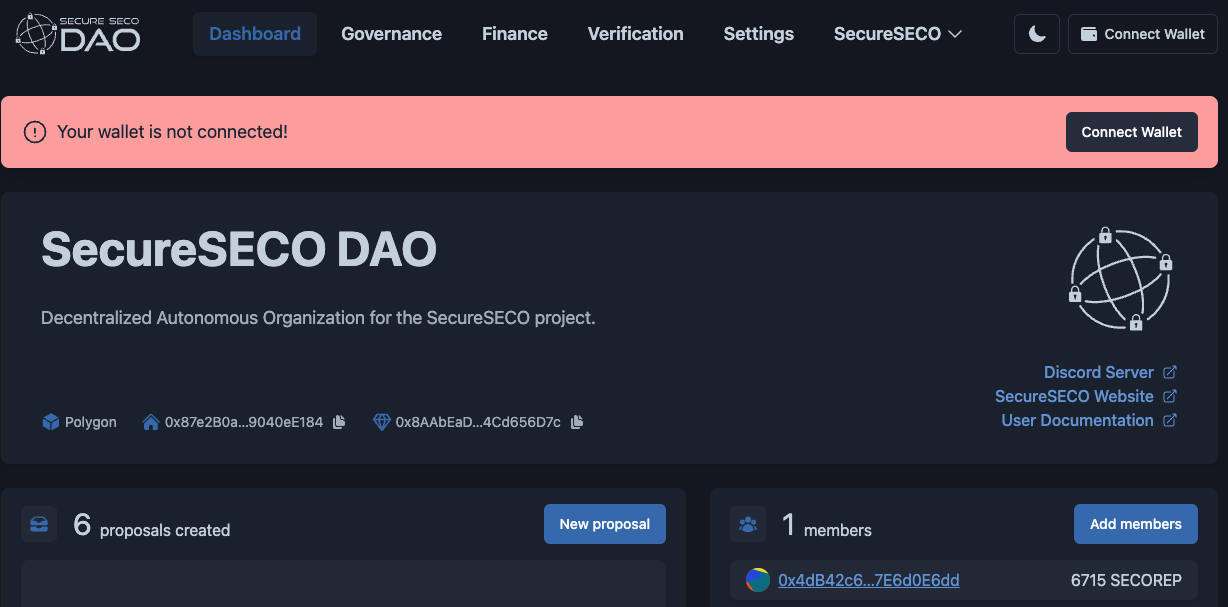Click the members group icon
This screenshot has width=1228, height=607.
pos(747,524)
